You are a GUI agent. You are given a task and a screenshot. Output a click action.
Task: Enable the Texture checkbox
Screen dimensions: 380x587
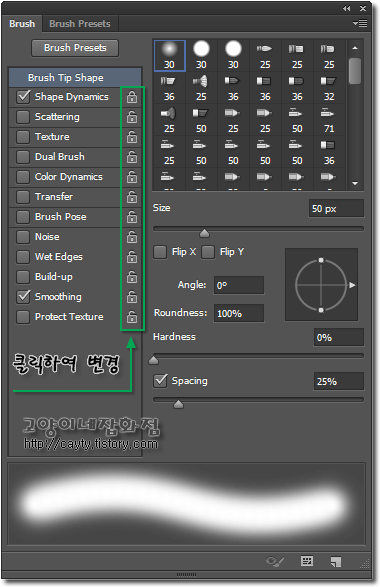point(23,137)
